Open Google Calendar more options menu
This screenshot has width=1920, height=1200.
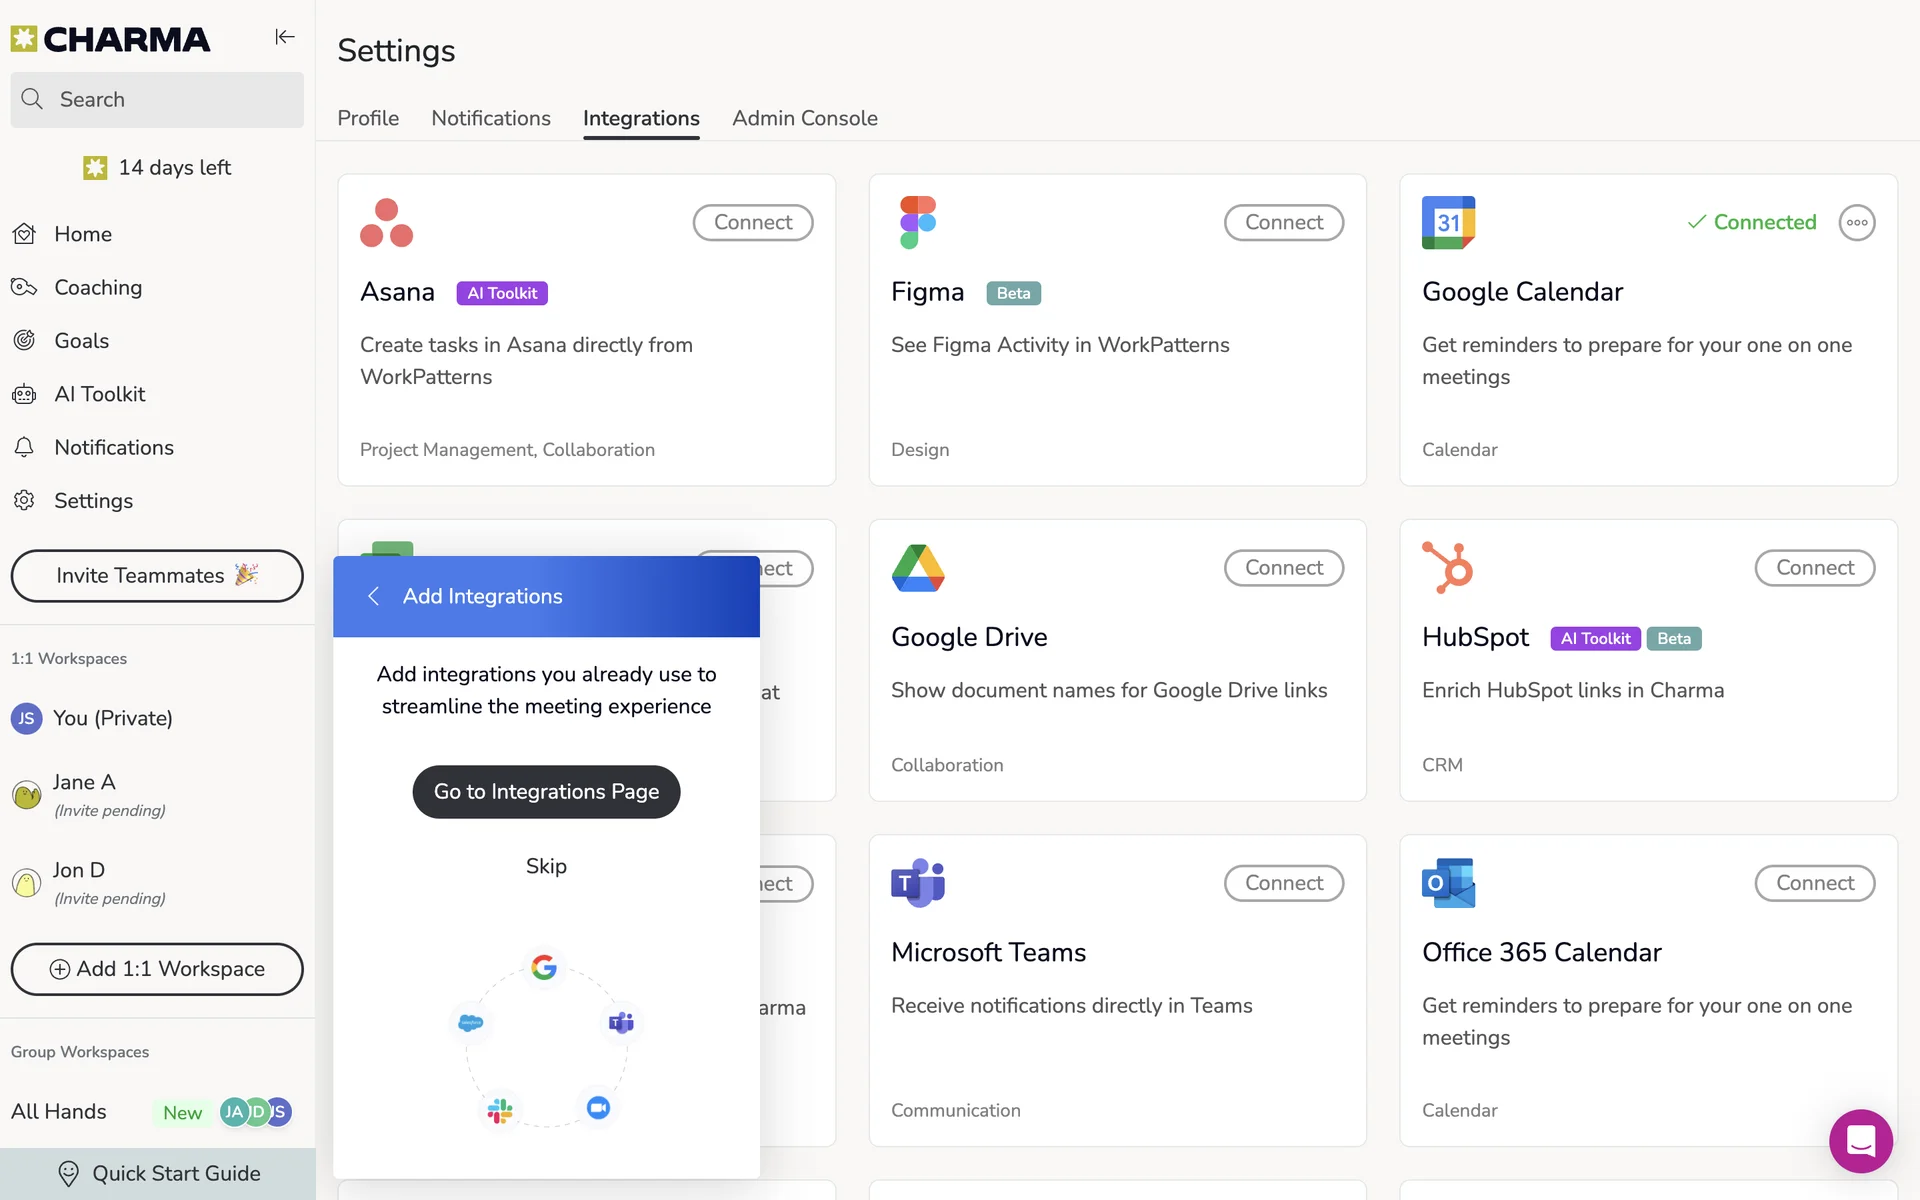(1856, 222)
